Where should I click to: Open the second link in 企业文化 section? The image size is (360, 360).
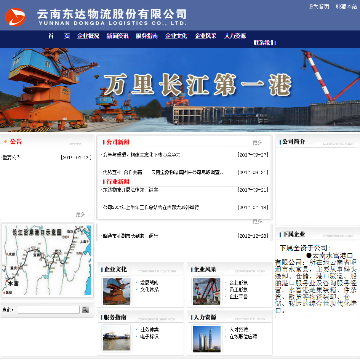(x=149, y=289)
